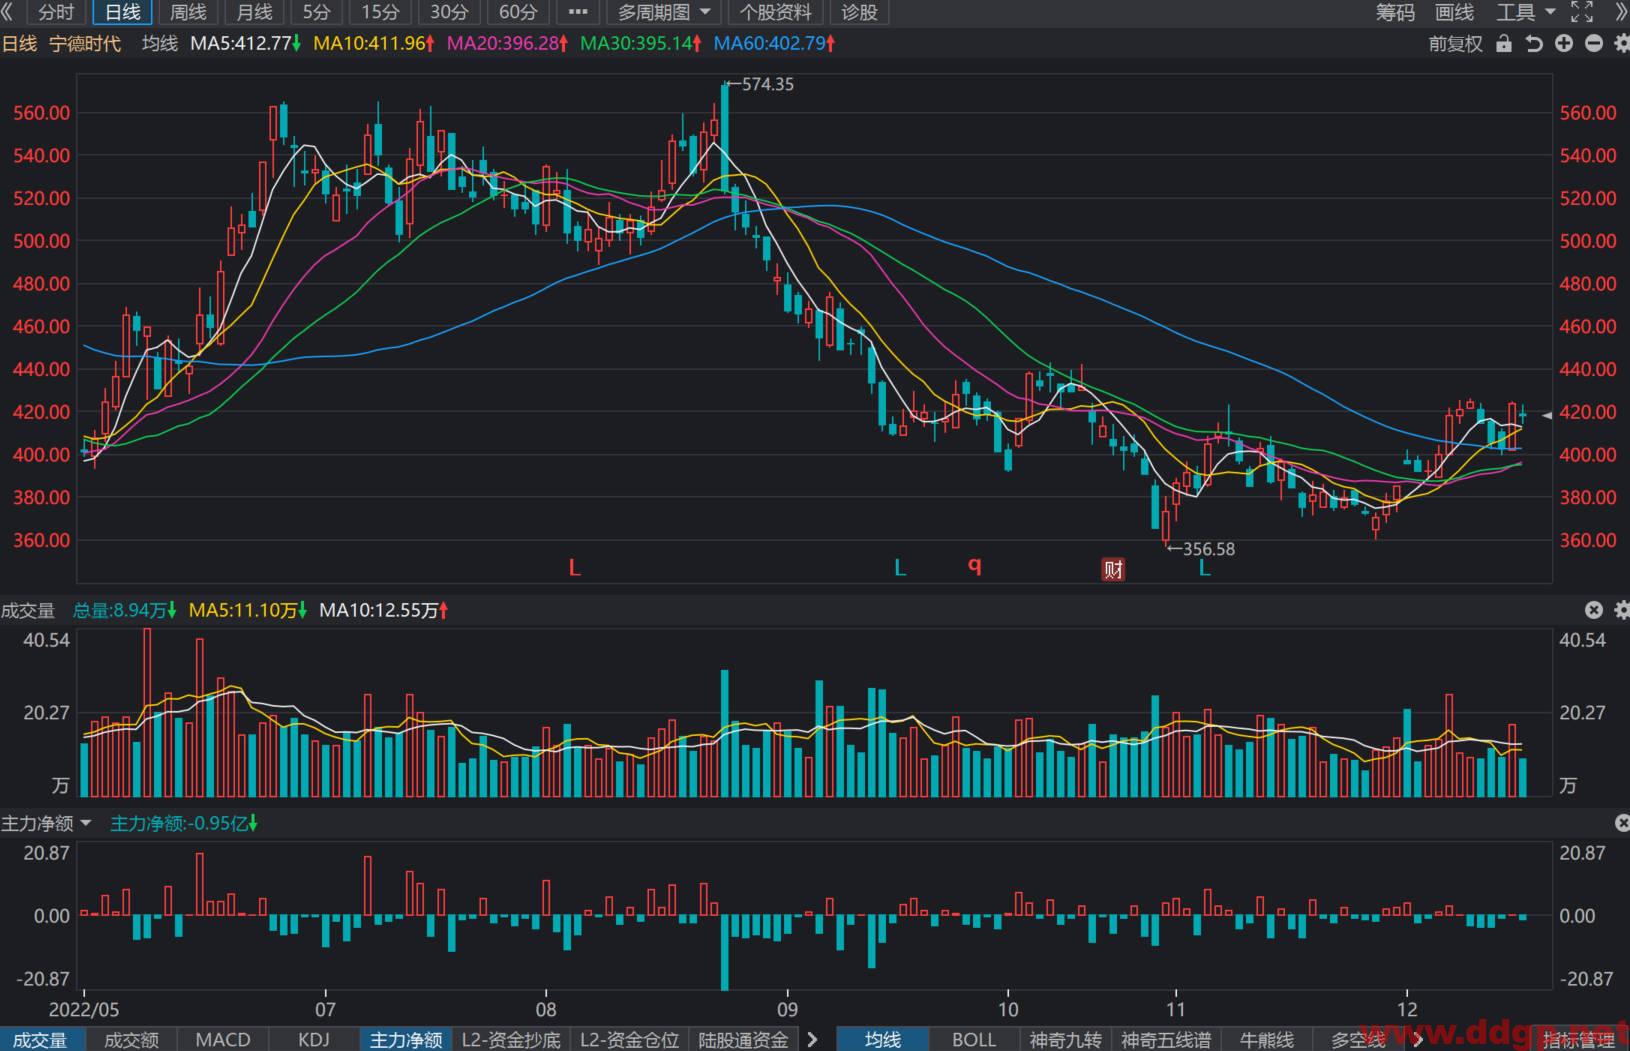This screenshot has width=1630, height=1051.
Task: Click the 财 financial report marker on chart
Action: click(x=1113, y=569)
